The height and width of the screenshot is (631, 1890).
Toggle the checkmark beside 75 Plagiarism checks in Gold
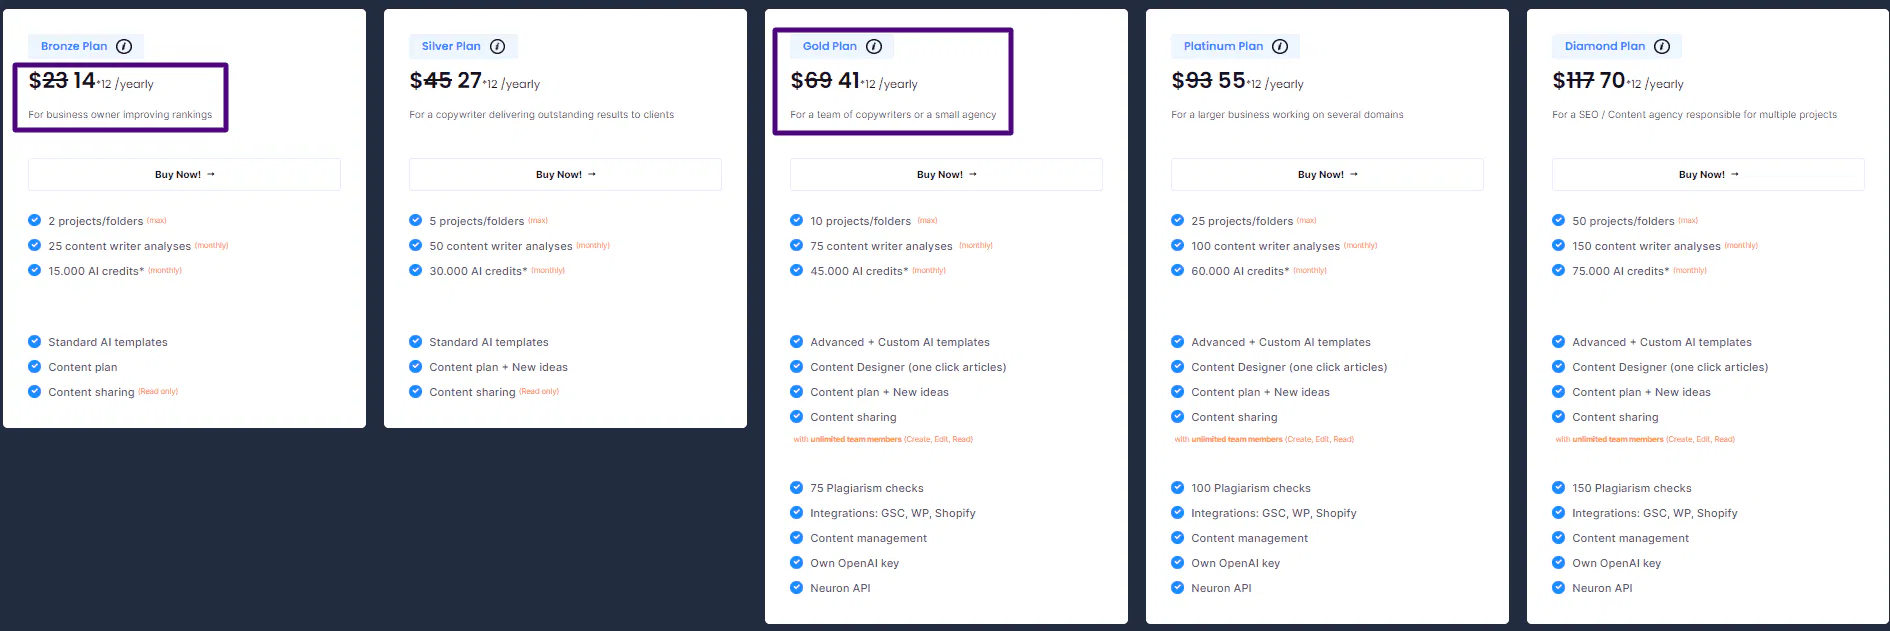click(x=796, y=488)
